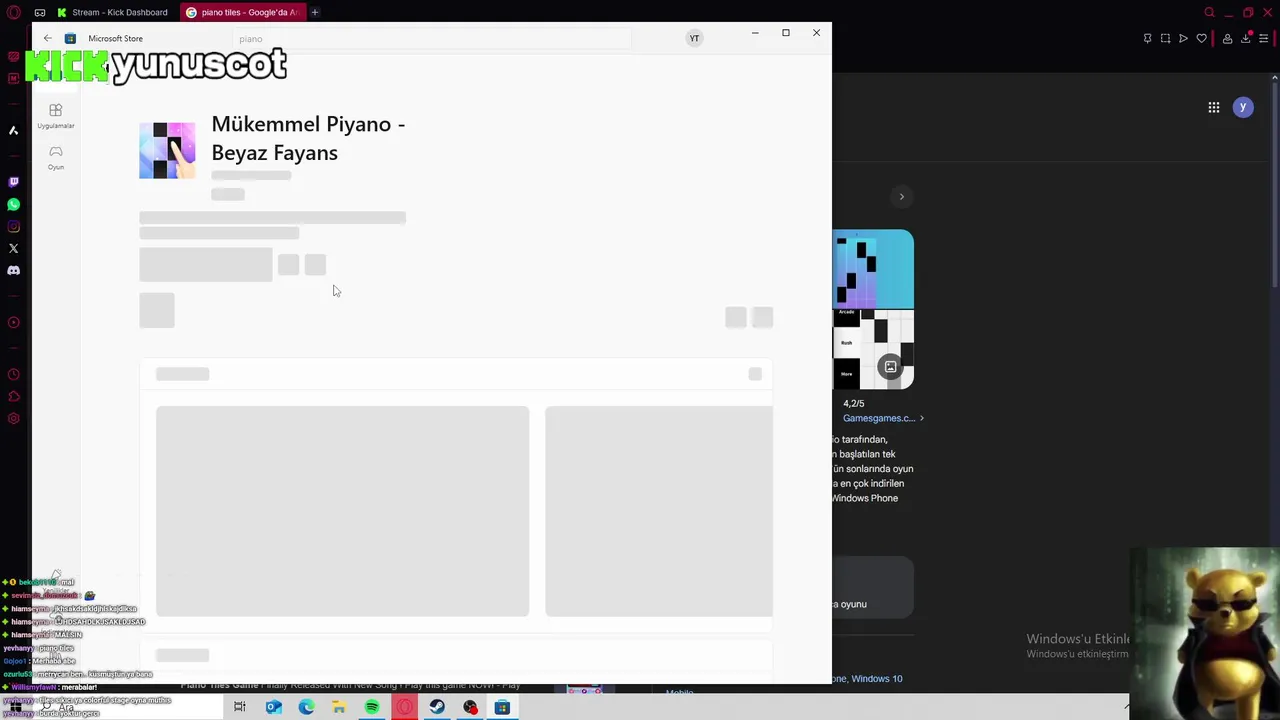Click the pin icon in Opera toolbar
This screenshot has height=720, width=1280.
[x=1147, y=38]
